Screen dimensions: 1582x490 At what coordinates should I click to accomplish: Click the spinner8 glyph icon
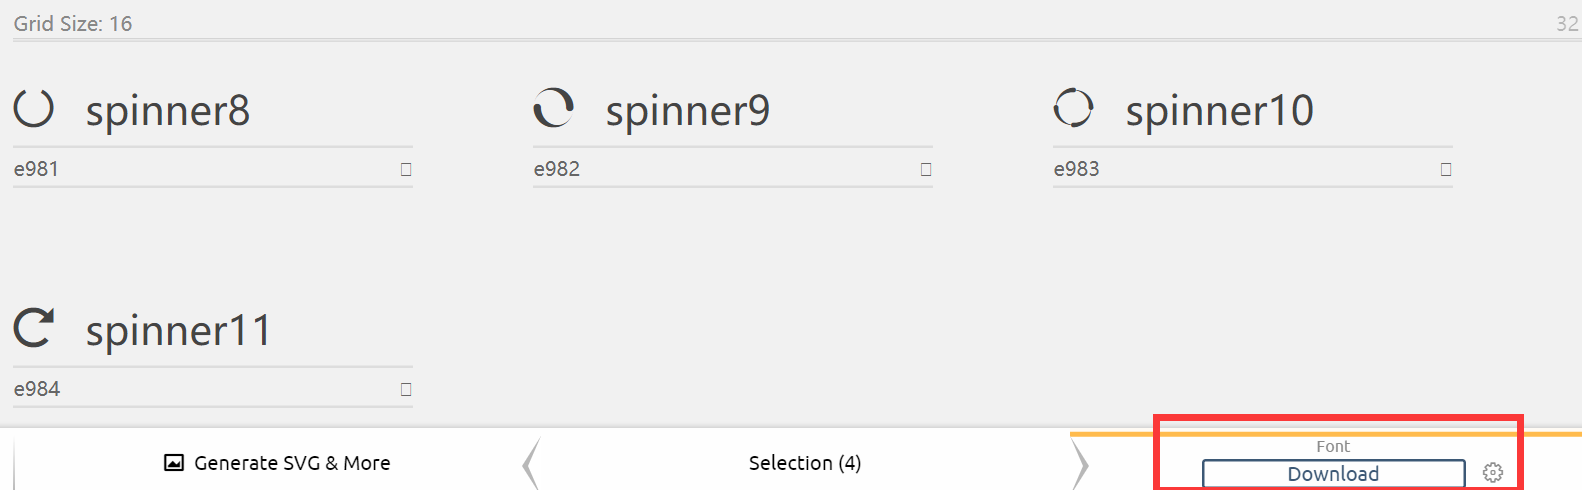(x=33, y=108)
